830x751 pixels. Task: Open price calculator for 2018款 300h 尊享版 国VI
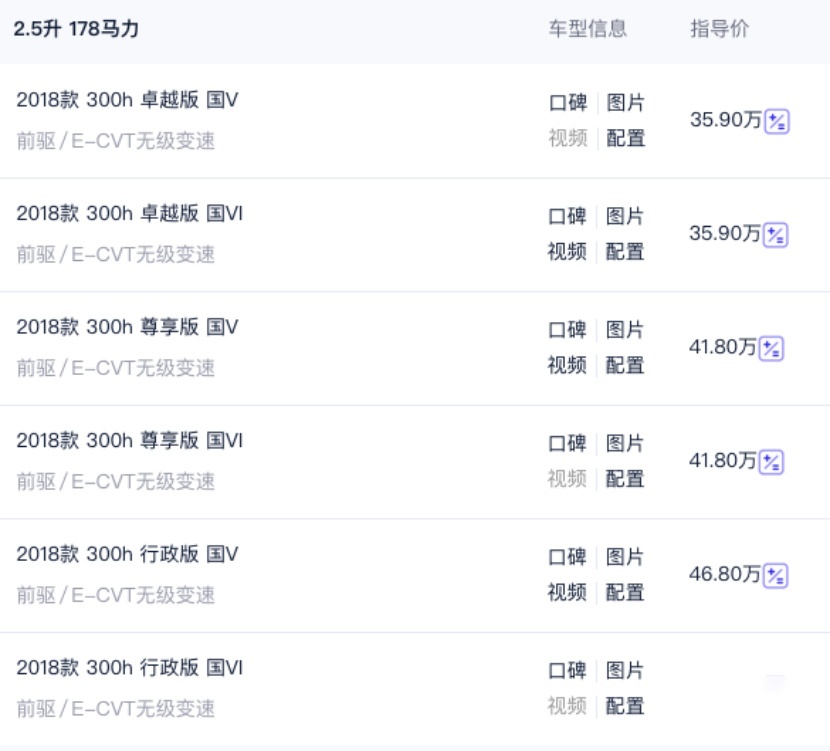point(771,462)
